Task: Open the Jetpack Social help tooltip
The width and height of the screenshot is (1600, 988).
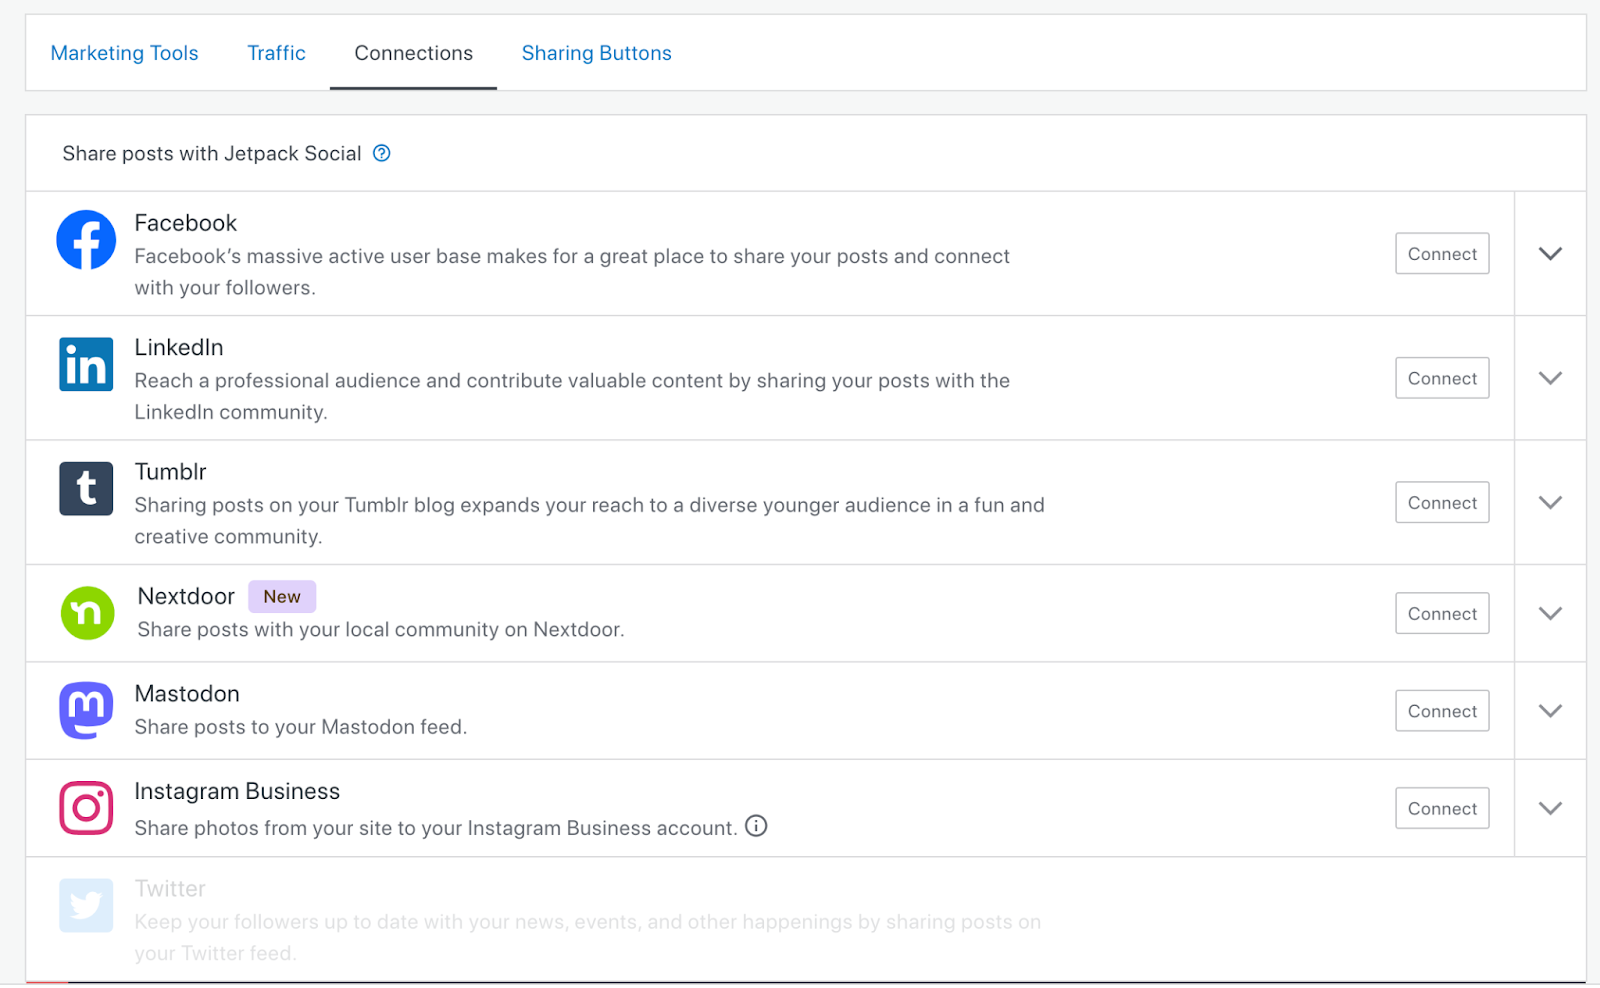Action: coord(381,153)
